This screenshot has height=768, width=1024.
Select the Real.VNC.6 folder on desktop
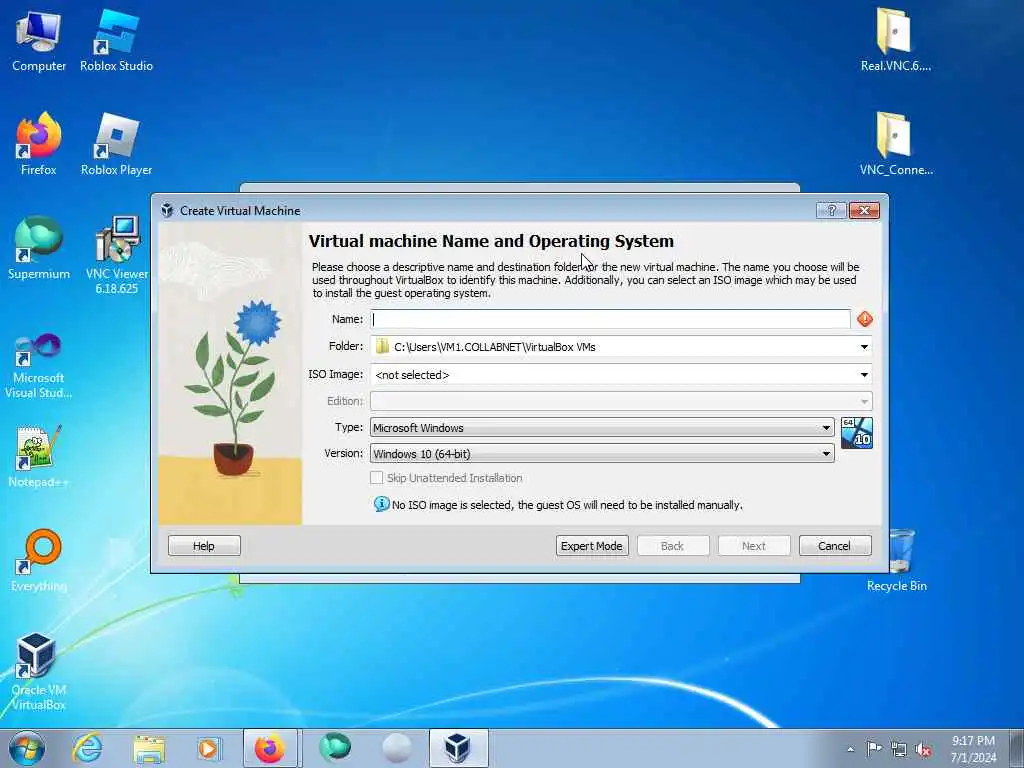pyautogui.click(x=895, y=40)
